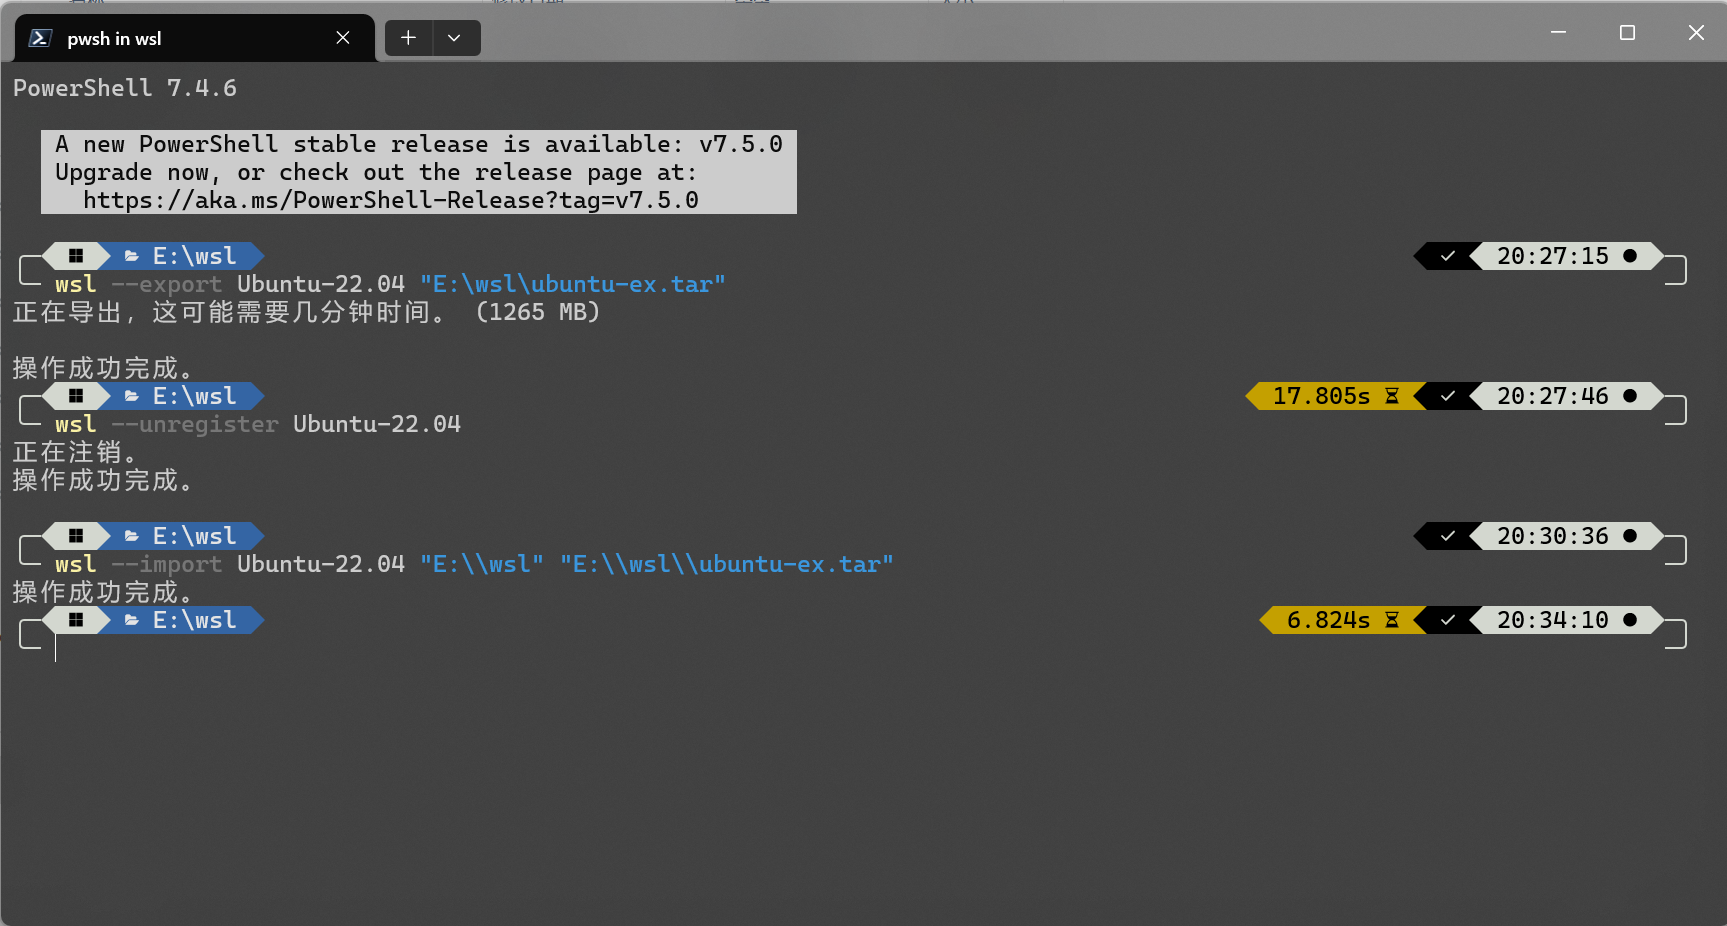Click the '--unregister' command text
Screen dimensions: 1727x926
194,424
